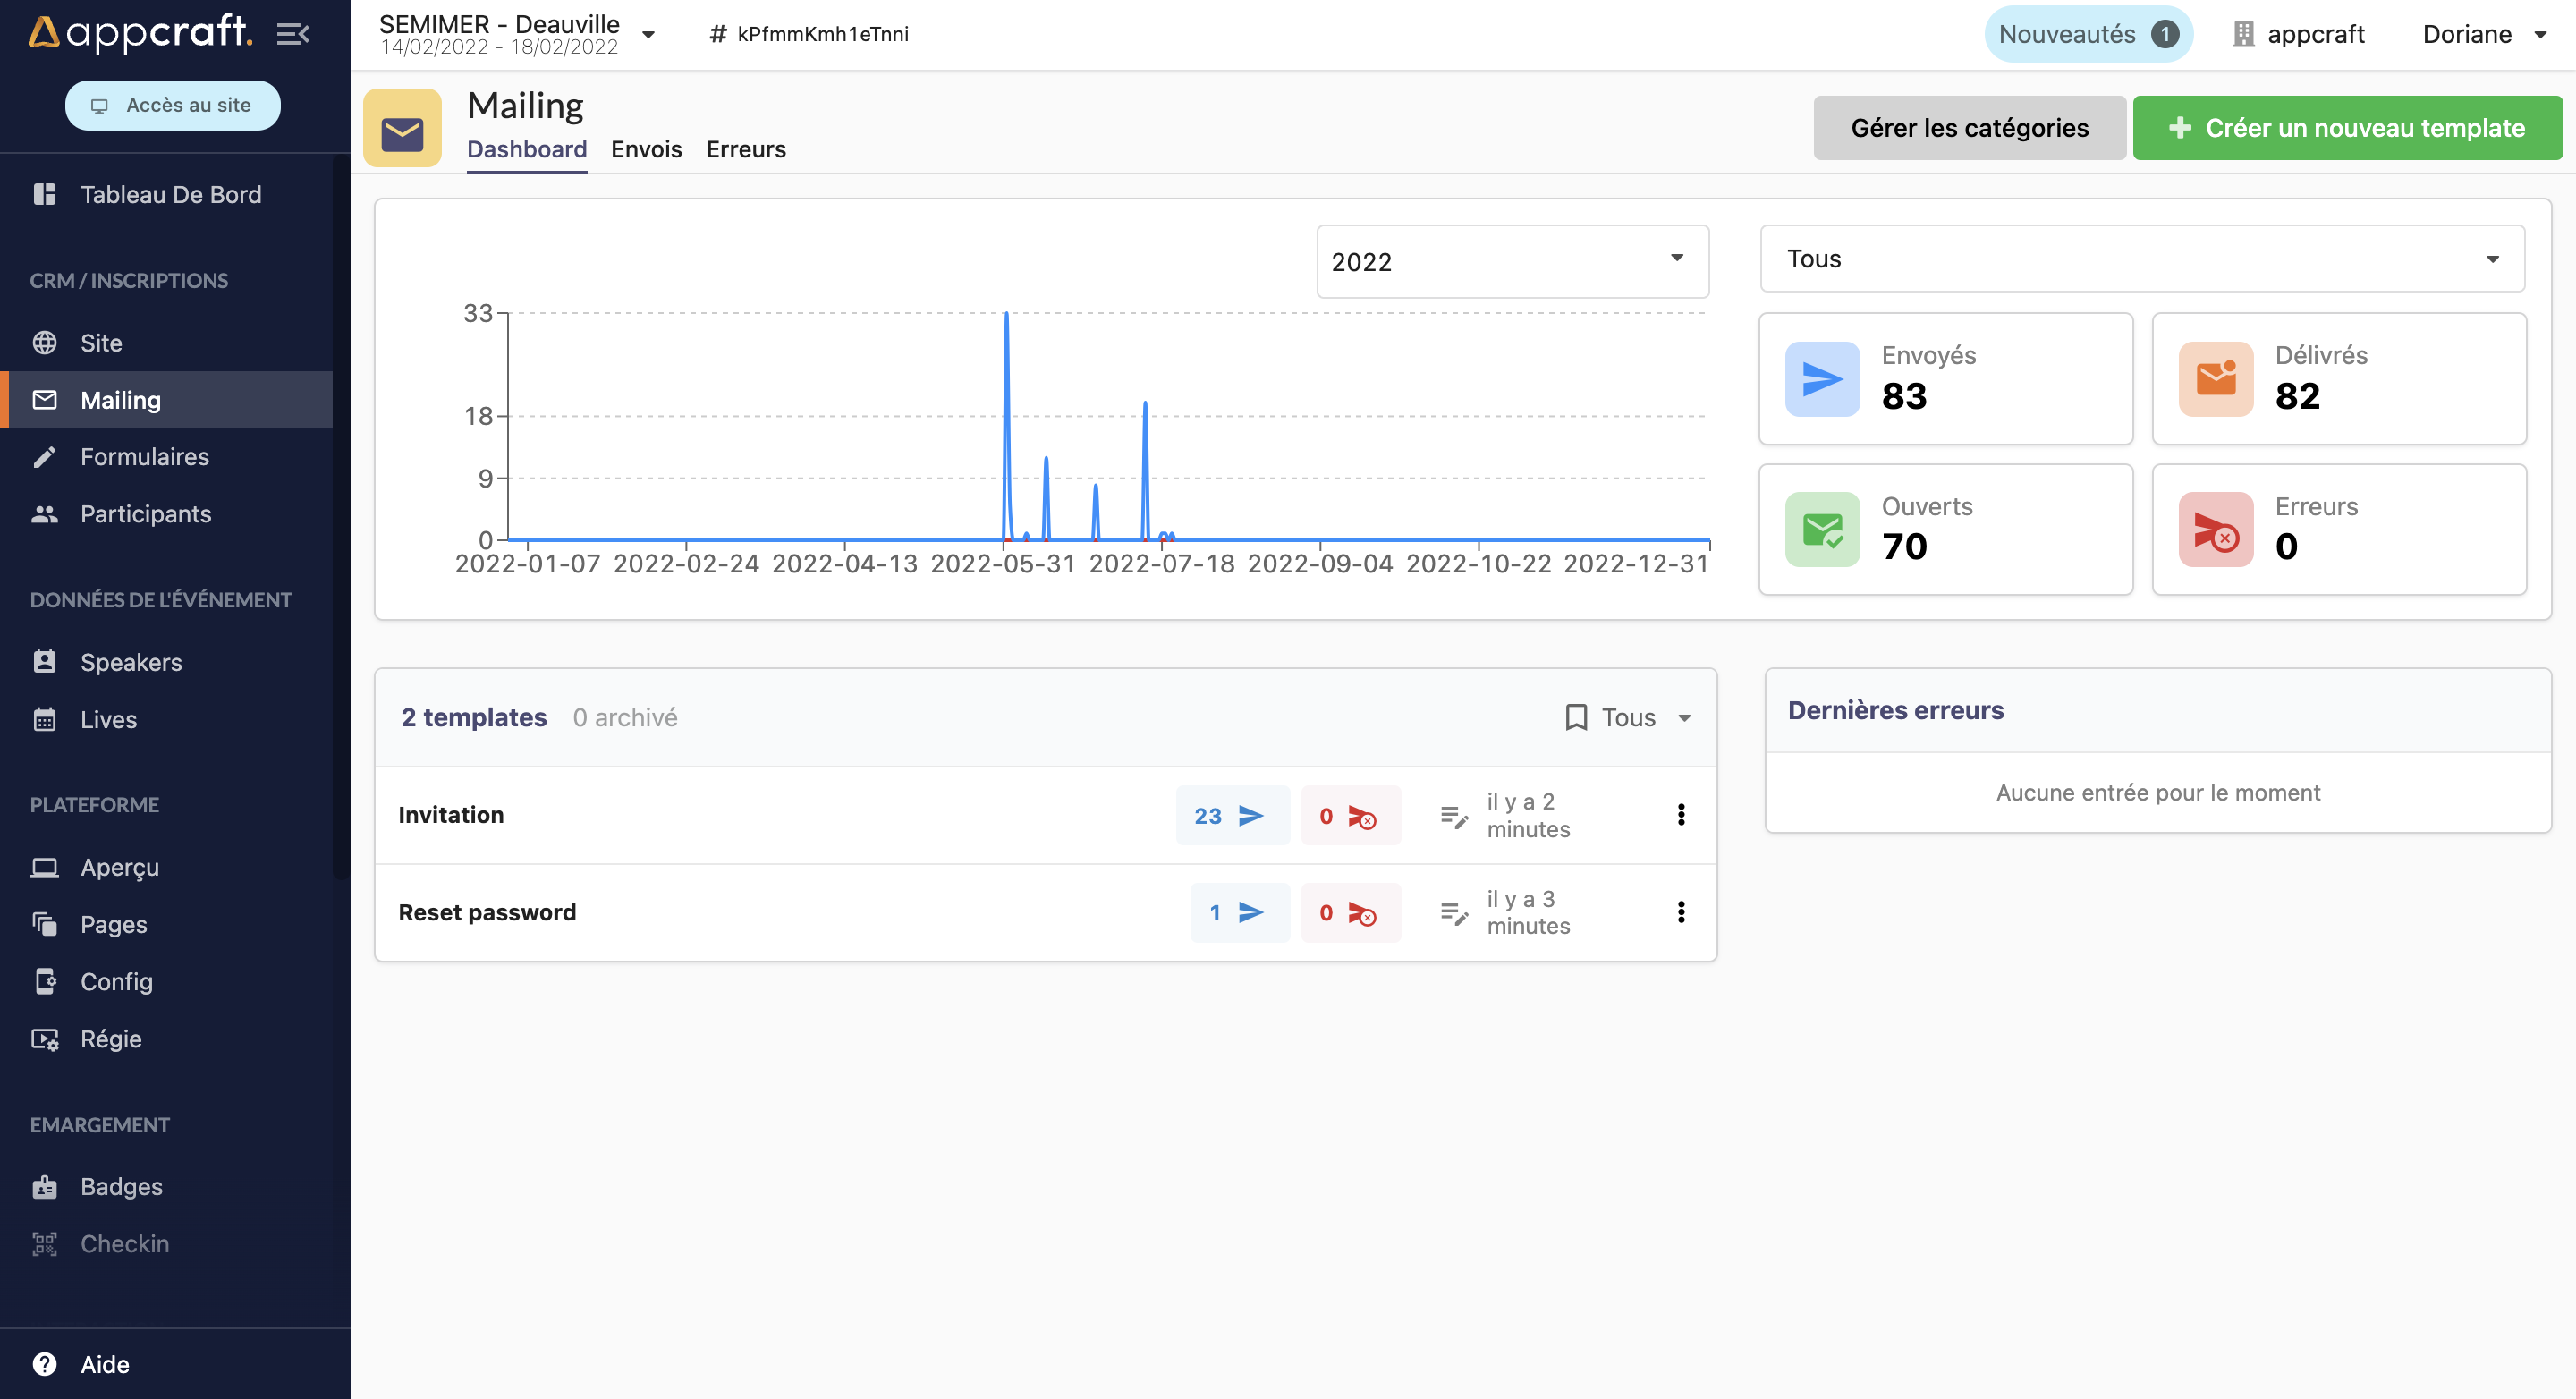The height and width of the screenshot is (1399, 2576).
Task: Click the Reset password error count badge
Action: coord(1349,913)
